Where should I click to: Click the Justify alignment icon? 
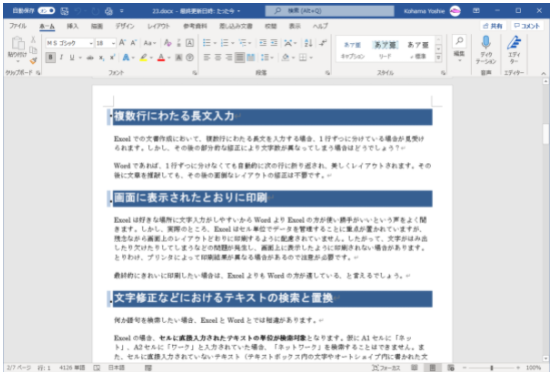coord(240,58)
